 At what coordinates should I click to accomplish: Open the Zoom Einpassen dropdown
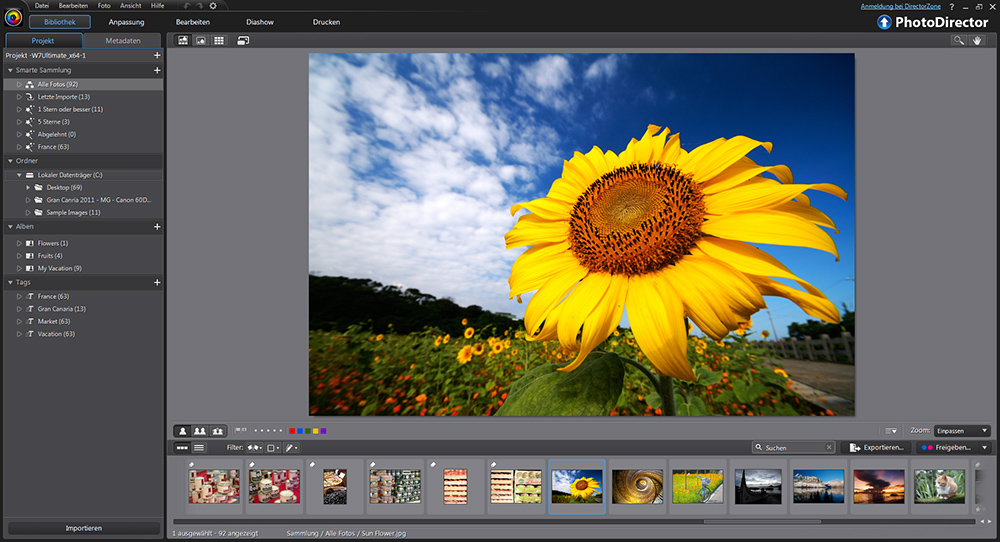(962, 430)
